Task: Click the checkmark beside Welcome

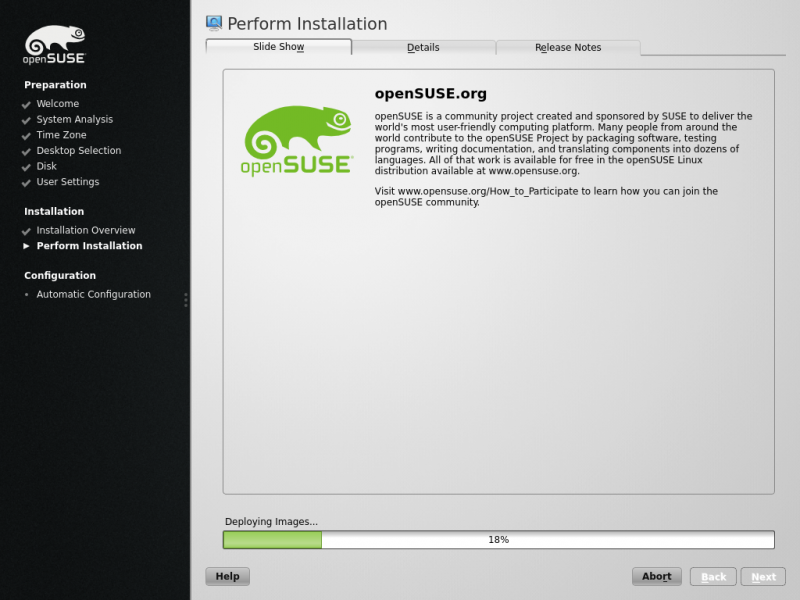Action: pos(26,105)
